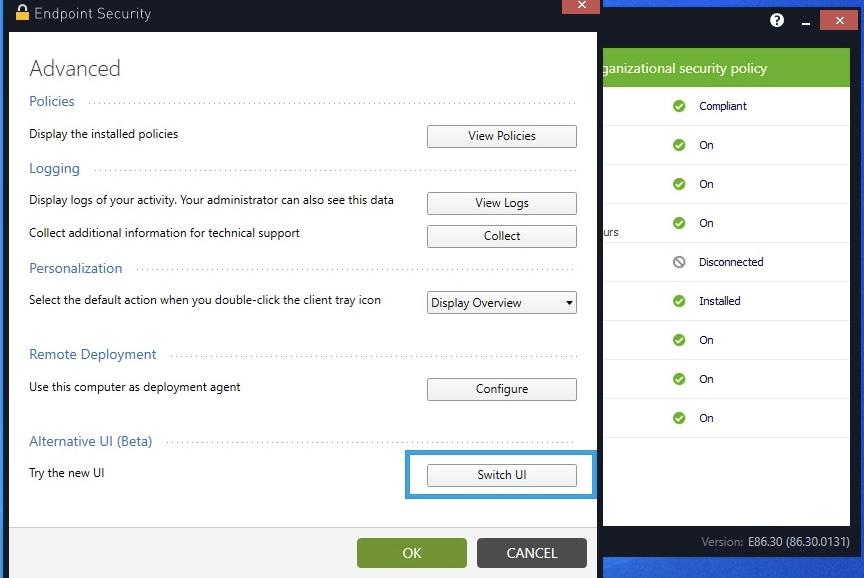Open the View Logs button
The image size is (864, 578).
point(501,203)
